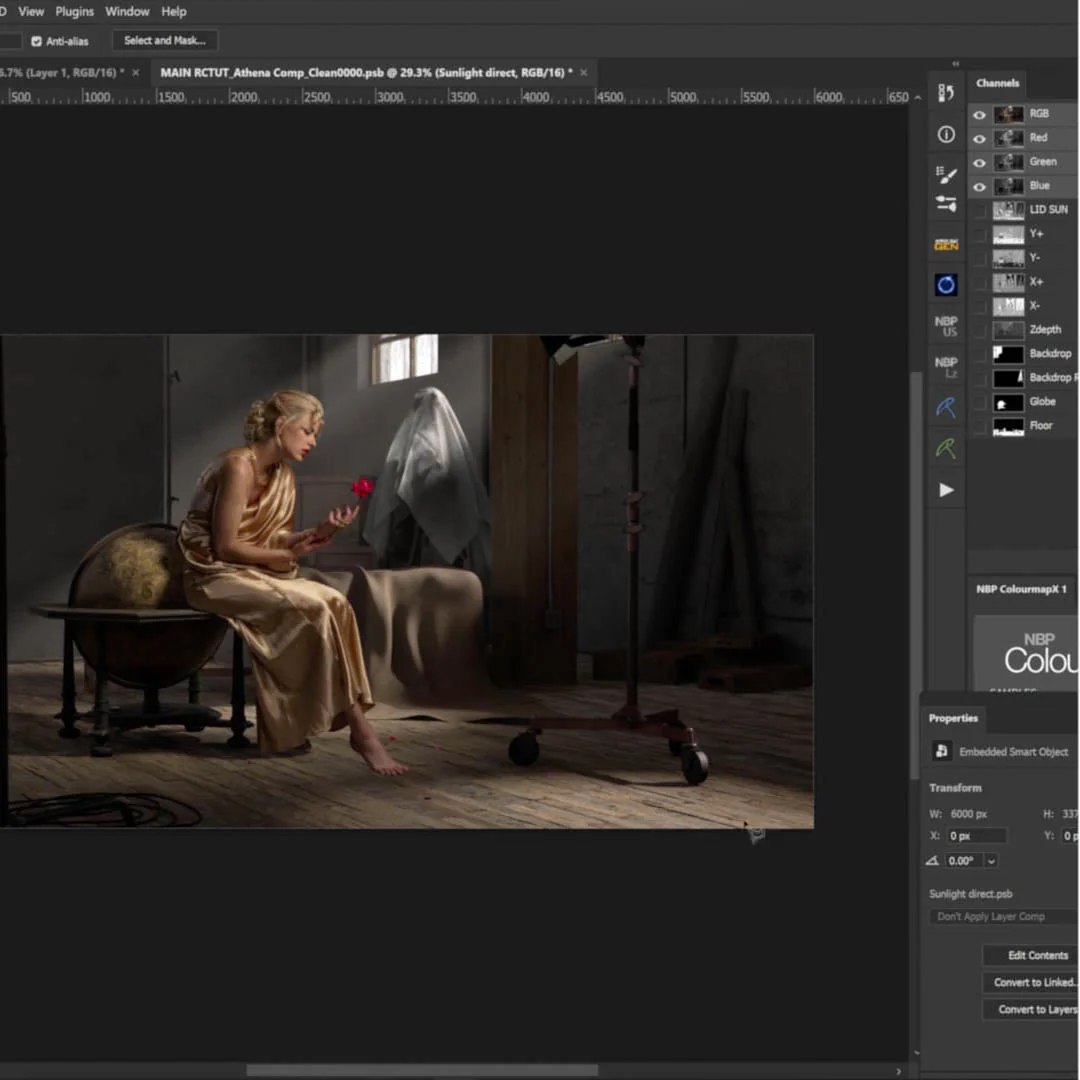
Task: Open the NBP US panel icon
Action: click(x=946, y=325)
